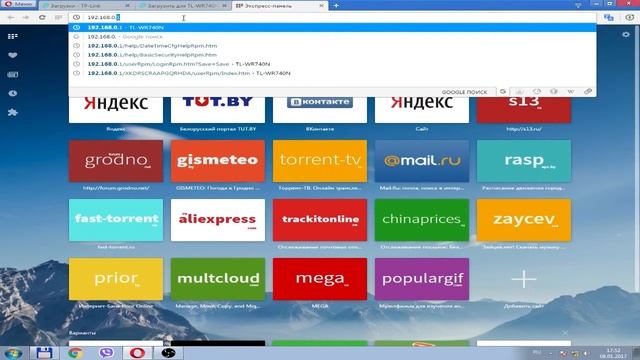Open the Яндекс tile labeled Сайт
640x360 pixels.
click(422, 109)
